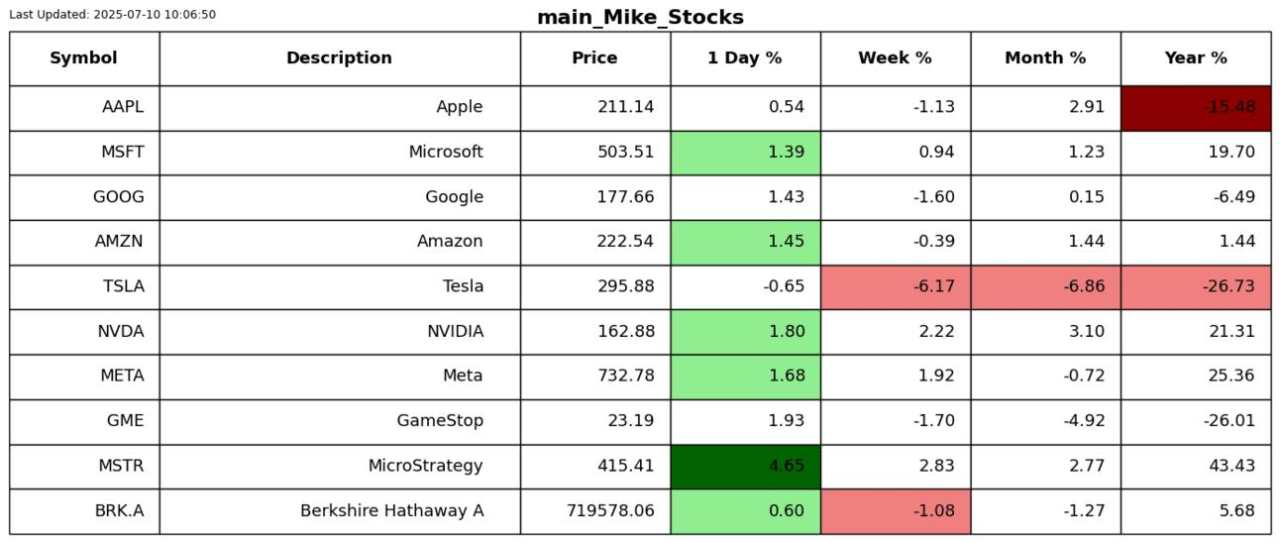Click the dark green MSTR 4.65 cell

pyautogui.click(x=745, y=466)
